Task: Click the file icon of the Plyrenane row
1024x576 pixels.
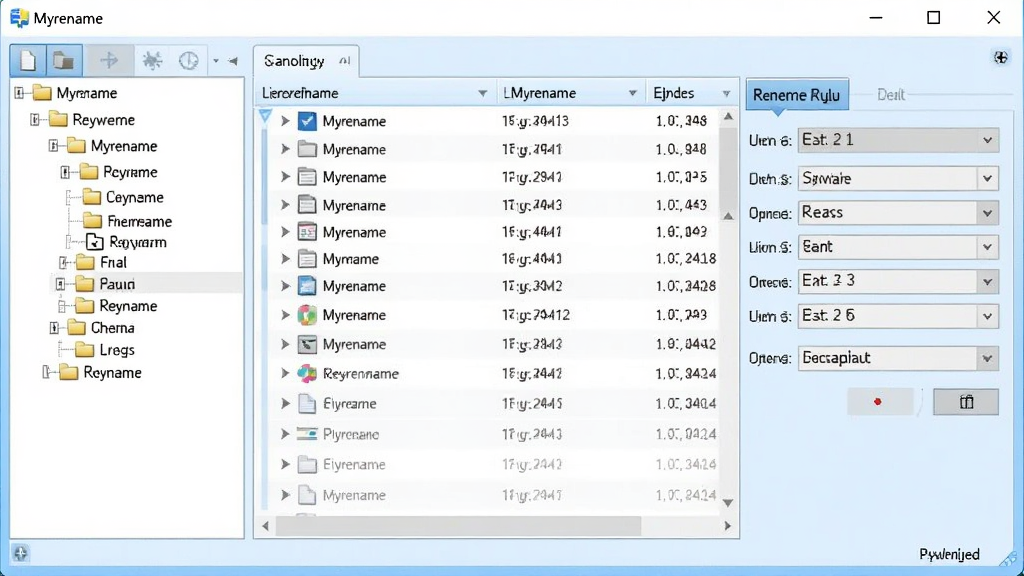Action: 307,434
